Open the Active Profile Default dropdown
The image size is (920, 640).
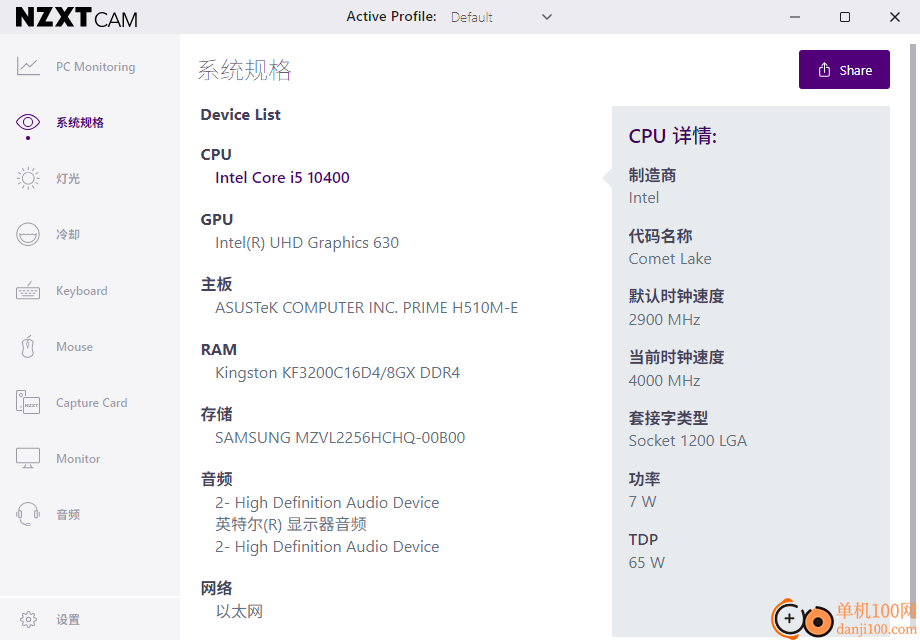tap(502, 17)
